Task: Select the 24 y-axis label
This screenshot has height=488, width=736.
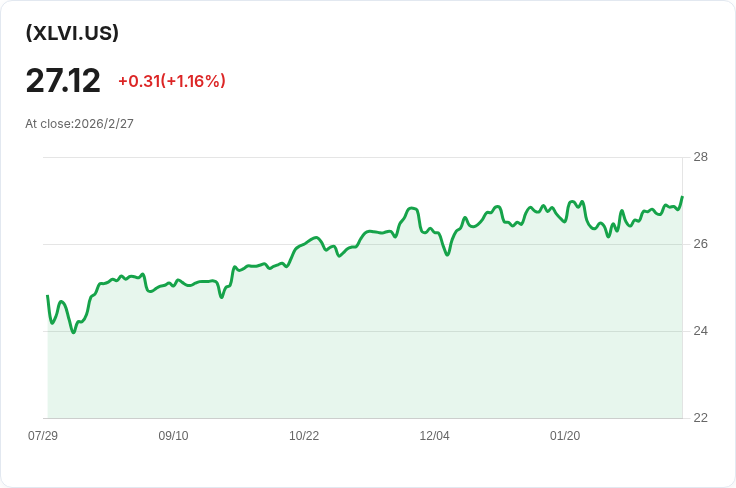Action: 700,331
